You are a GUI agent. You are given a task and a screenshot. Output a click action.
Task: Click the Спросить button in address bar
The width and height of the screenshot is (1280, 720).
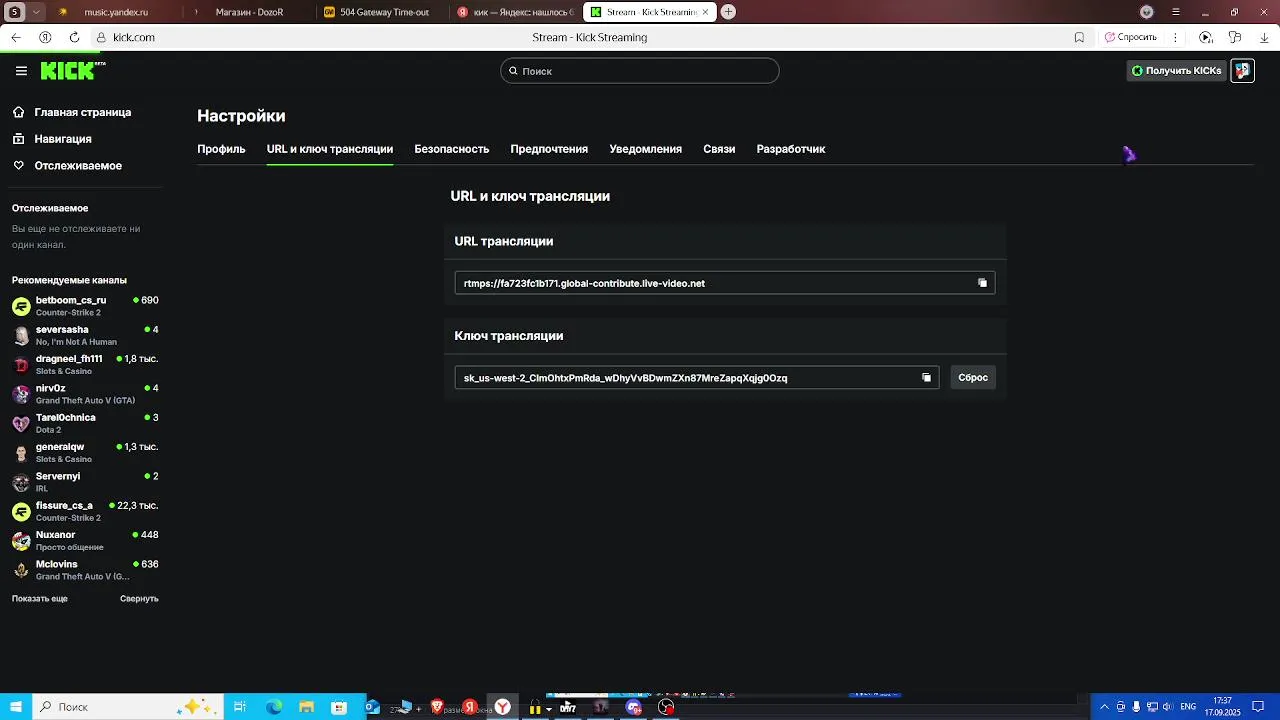[x=1130, y=37]
